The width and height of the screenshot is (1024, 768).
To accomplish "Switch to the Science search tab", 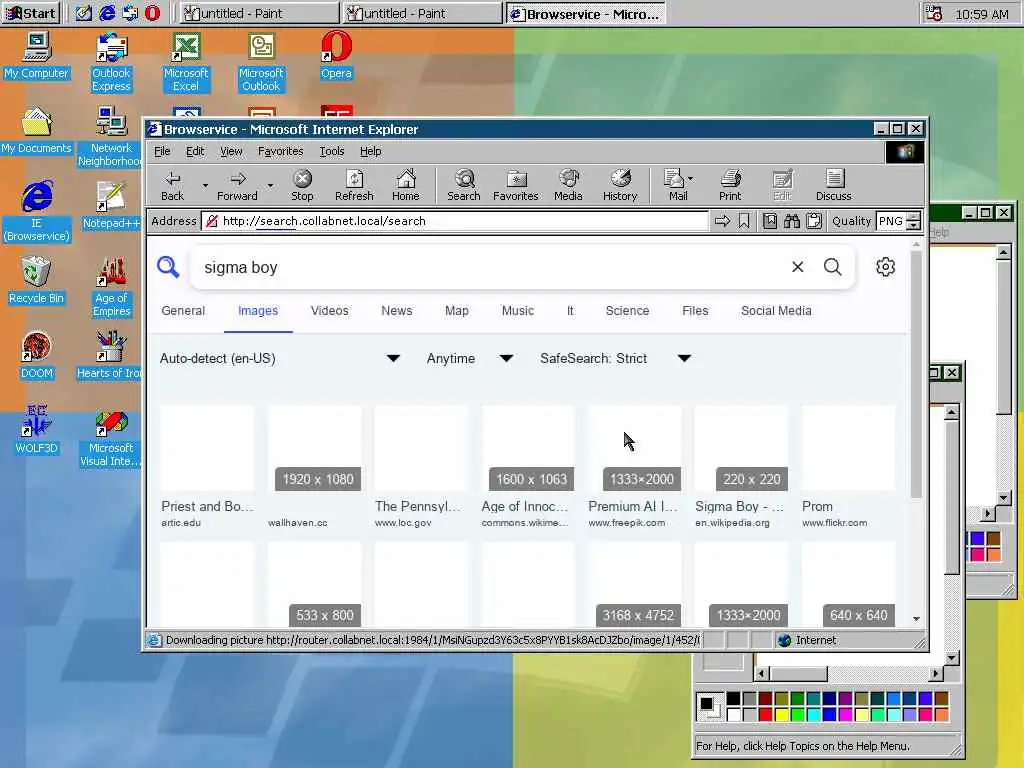I will (x=627, y=311).
